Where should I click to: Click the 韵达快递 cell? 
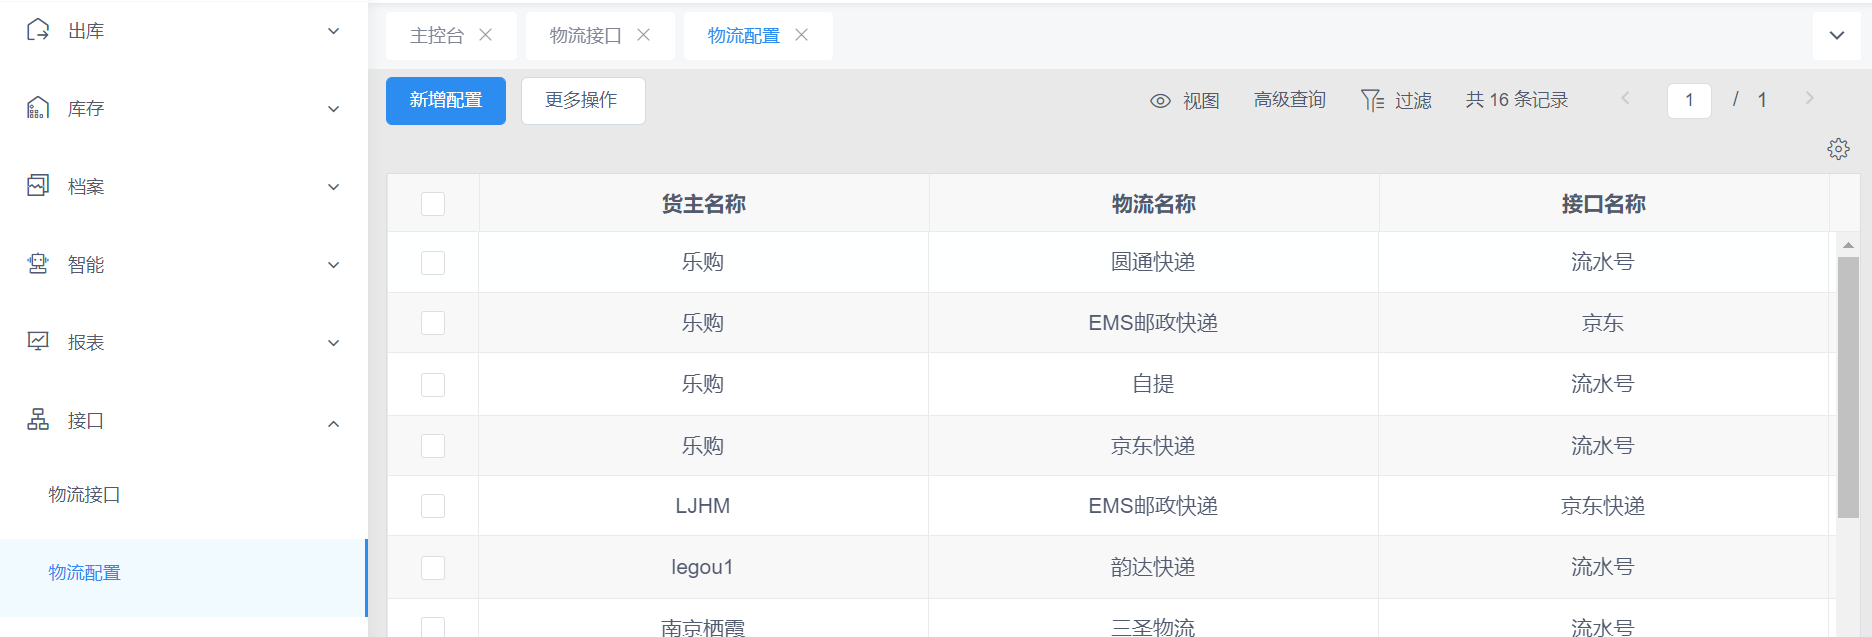click(1153, 567)
